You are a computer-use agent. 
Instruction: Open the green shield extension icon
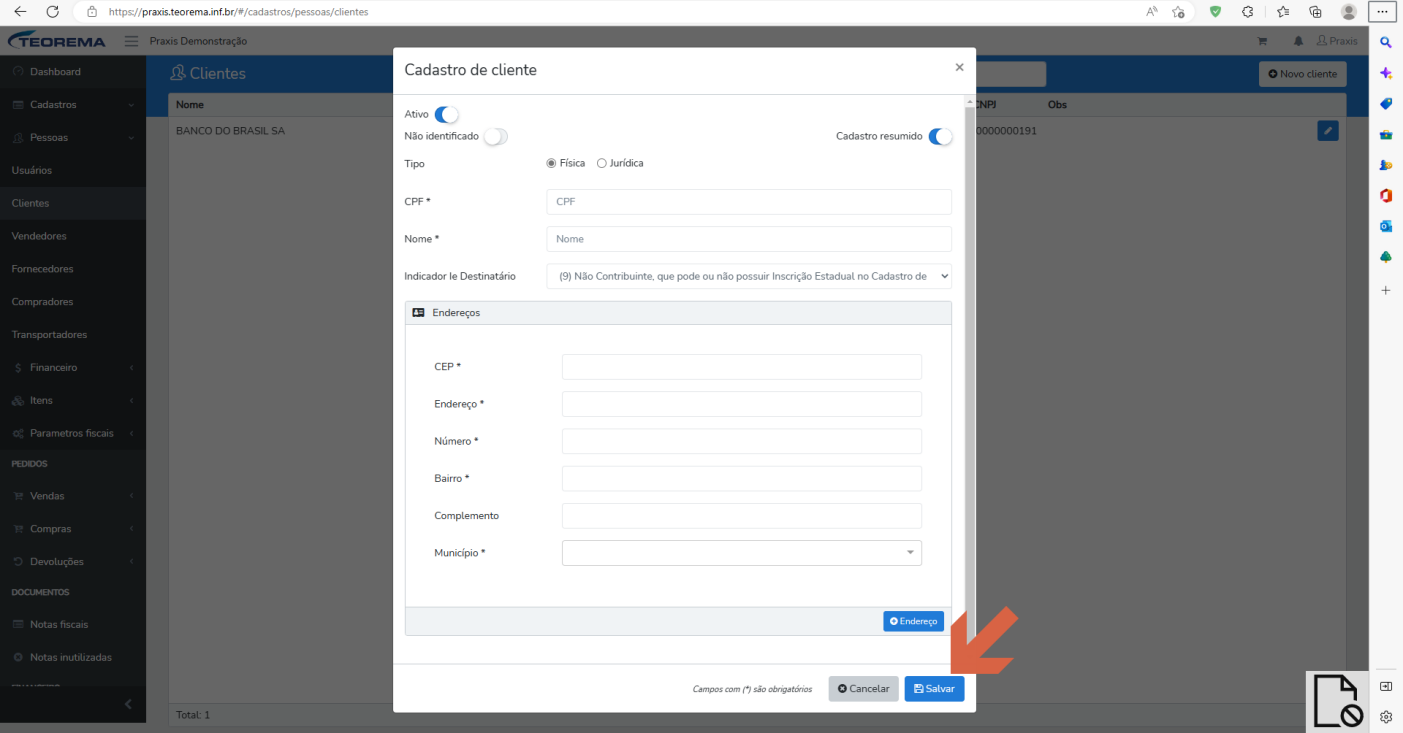tap(1215, 12)
